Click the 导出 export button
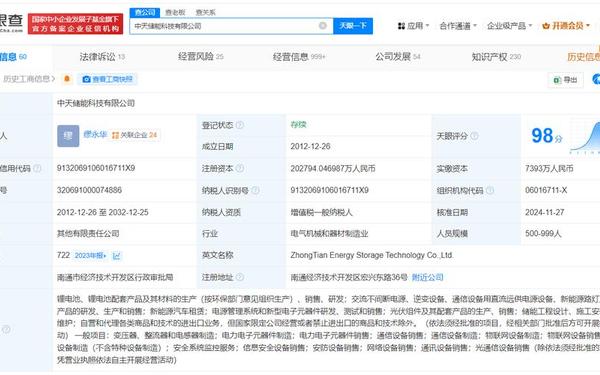Image resolution: width=600 pixels, height=375 pixels. click(x=565, y=80)
